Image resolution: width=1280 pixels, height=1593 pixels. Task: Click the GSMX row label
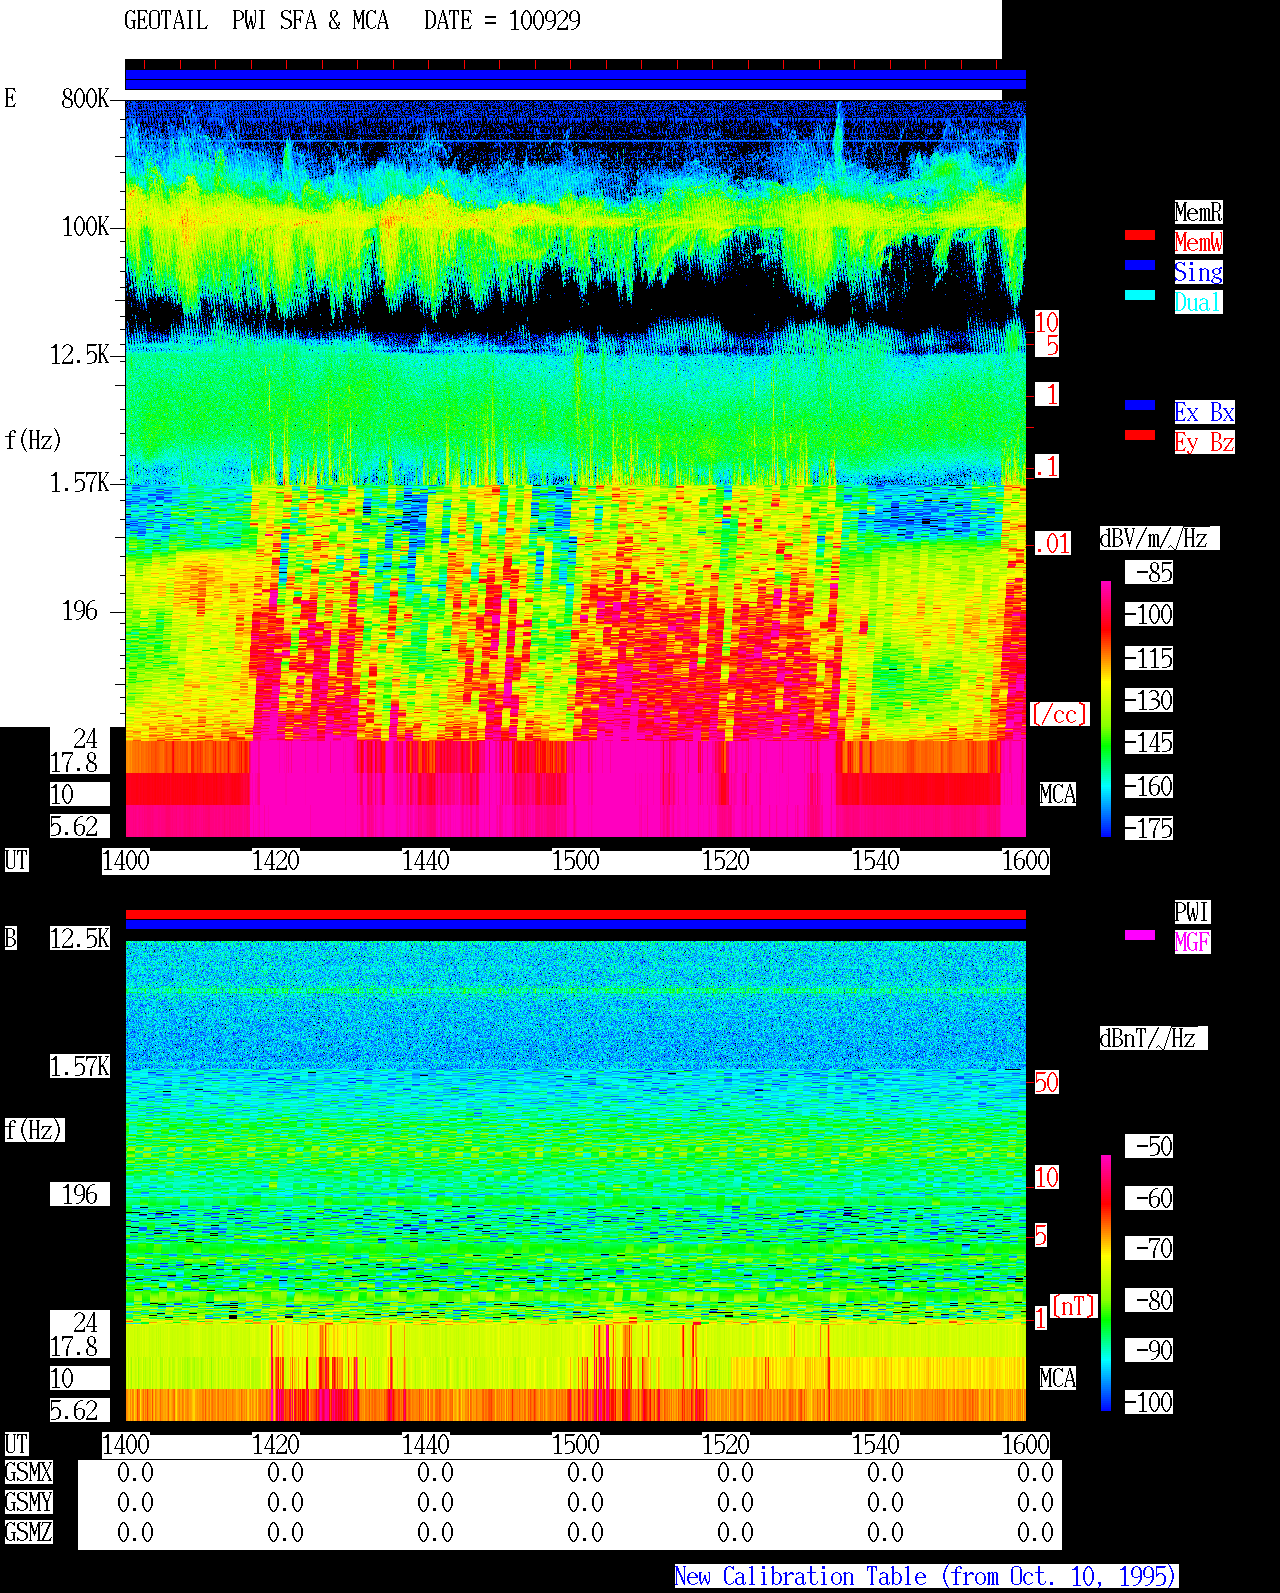pyautogui.click(x=28, y=1473)
